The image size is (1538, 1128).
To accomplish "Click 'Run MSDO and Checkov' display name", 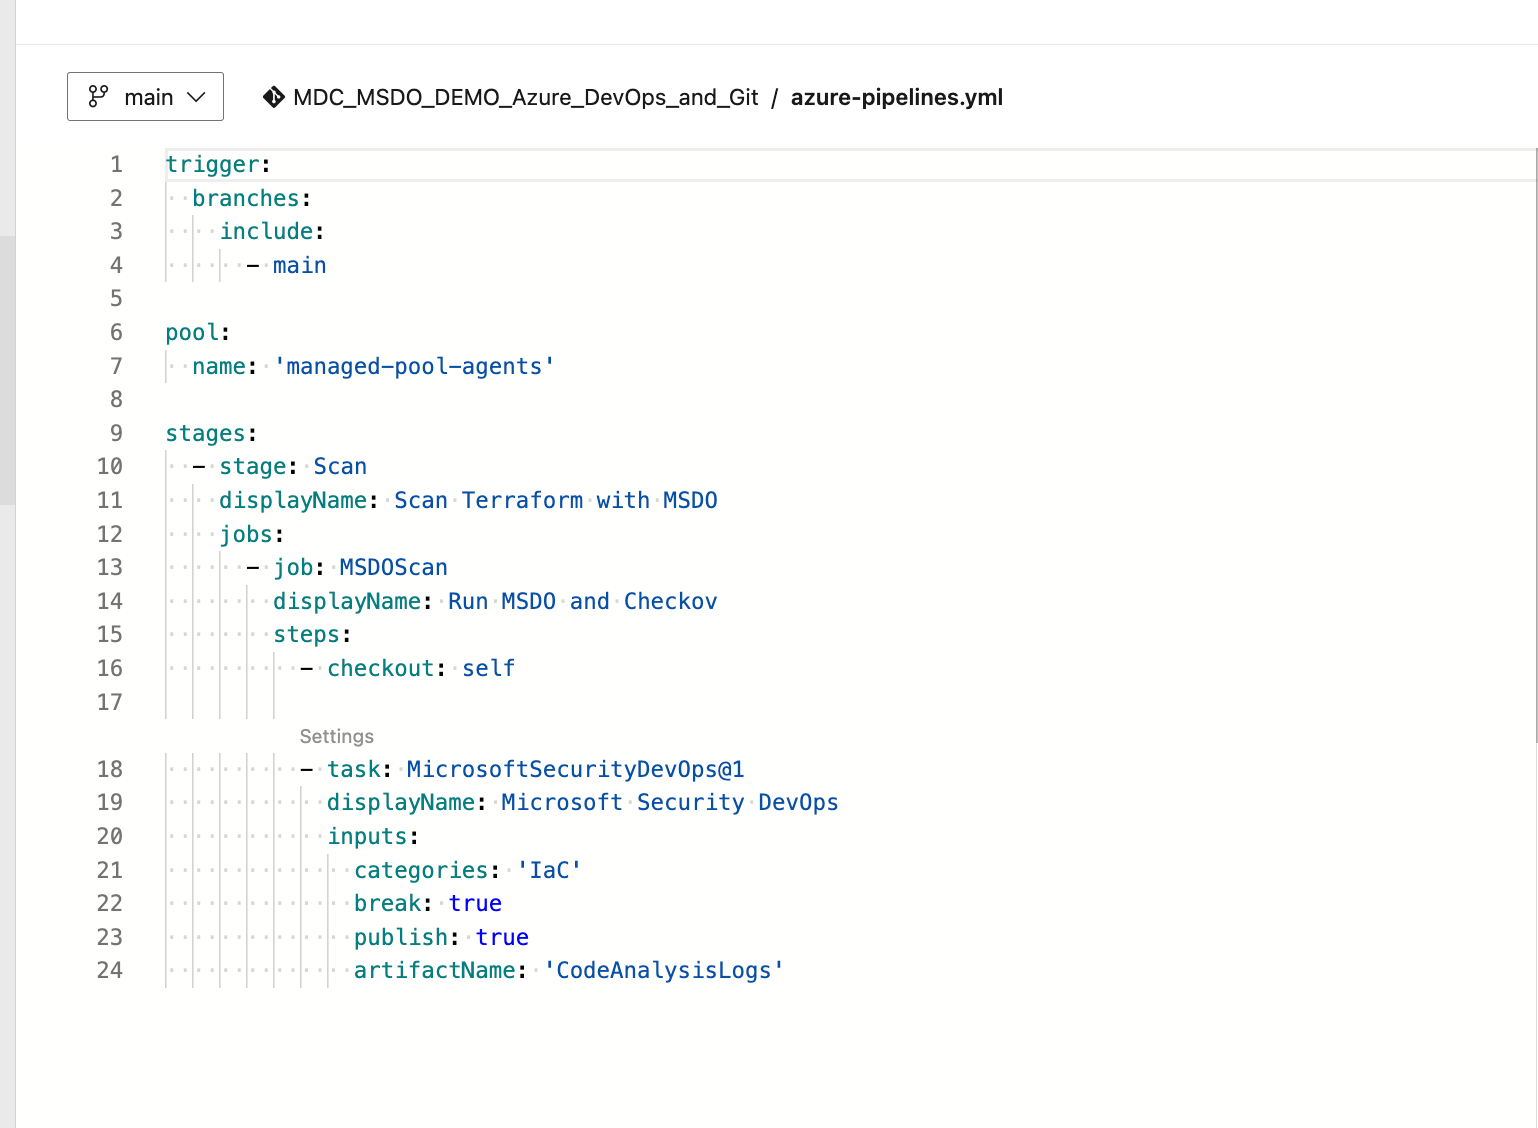I will coord(583,601).
